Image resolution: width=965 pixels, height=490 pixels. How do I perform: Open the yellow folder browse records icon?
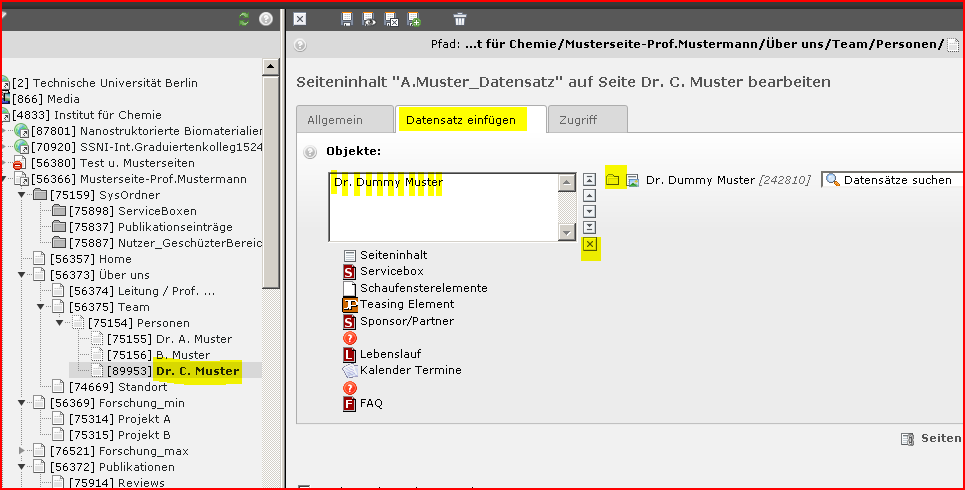point(612,180)
